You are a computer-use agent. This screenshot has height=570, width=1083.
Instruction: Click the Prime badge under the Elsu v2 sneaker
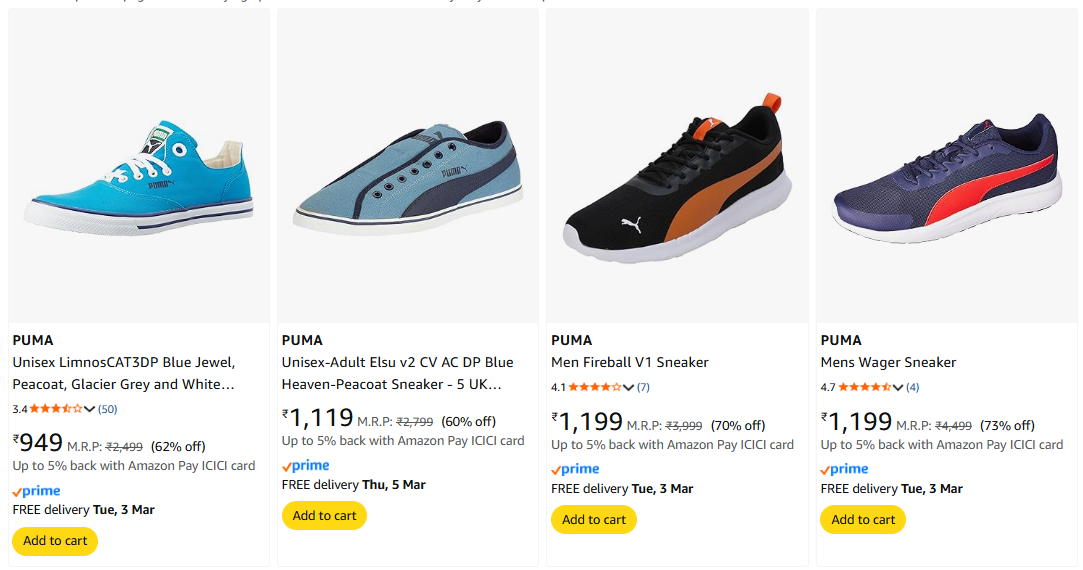pyautogui.click(x=306, y=466)
